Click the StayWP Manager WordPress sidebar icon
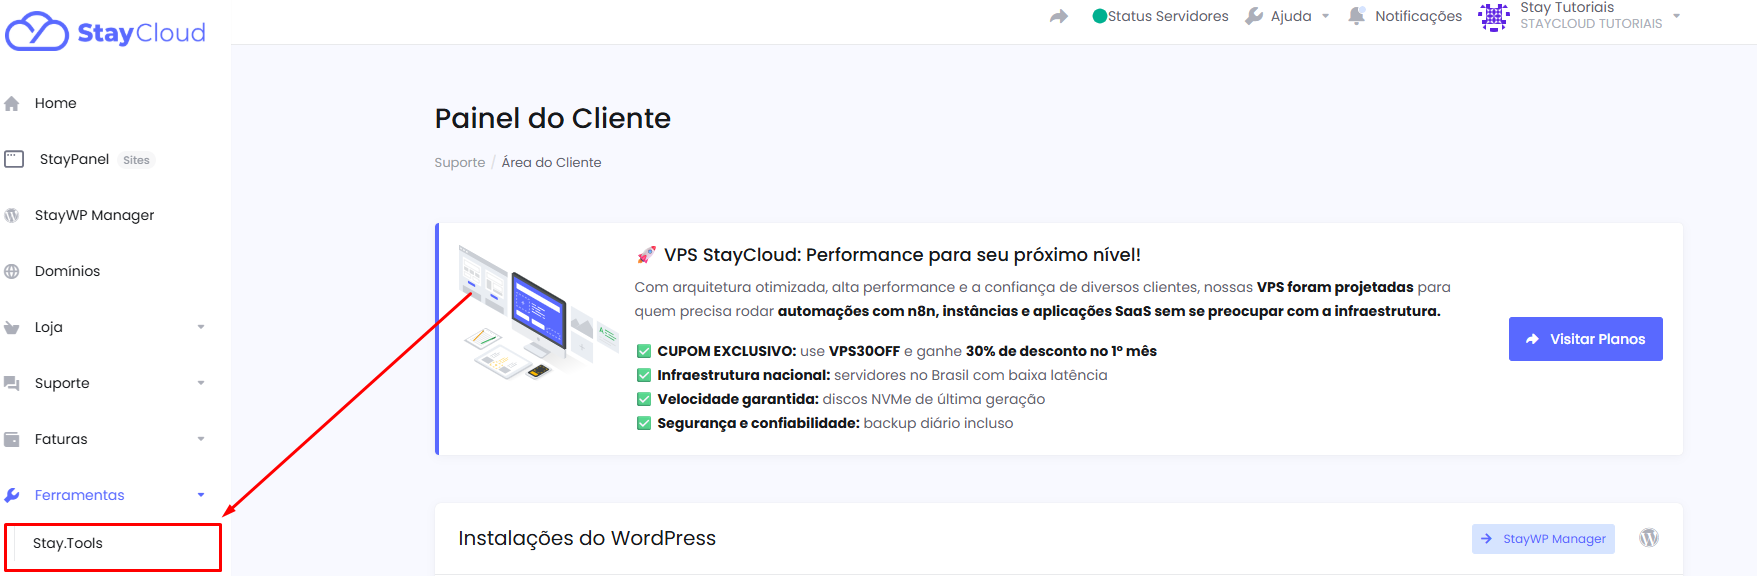Image resolution: width=1757 pixels, height=576 pixels. pos(12,215)
